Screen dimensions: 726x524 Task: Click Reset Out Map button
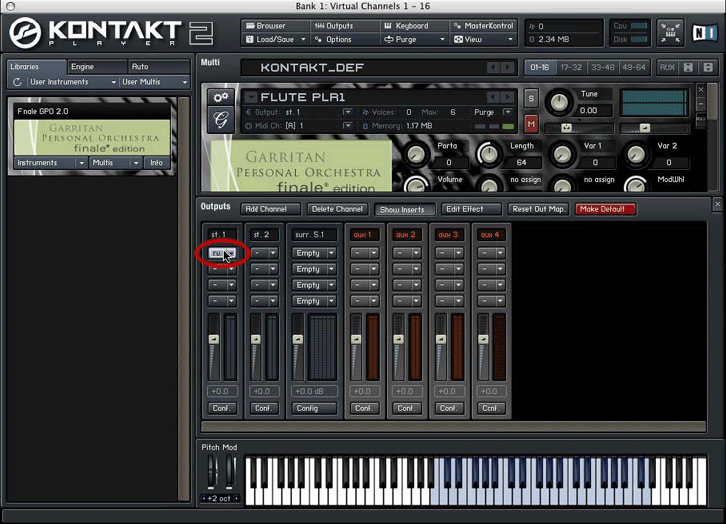538,209
